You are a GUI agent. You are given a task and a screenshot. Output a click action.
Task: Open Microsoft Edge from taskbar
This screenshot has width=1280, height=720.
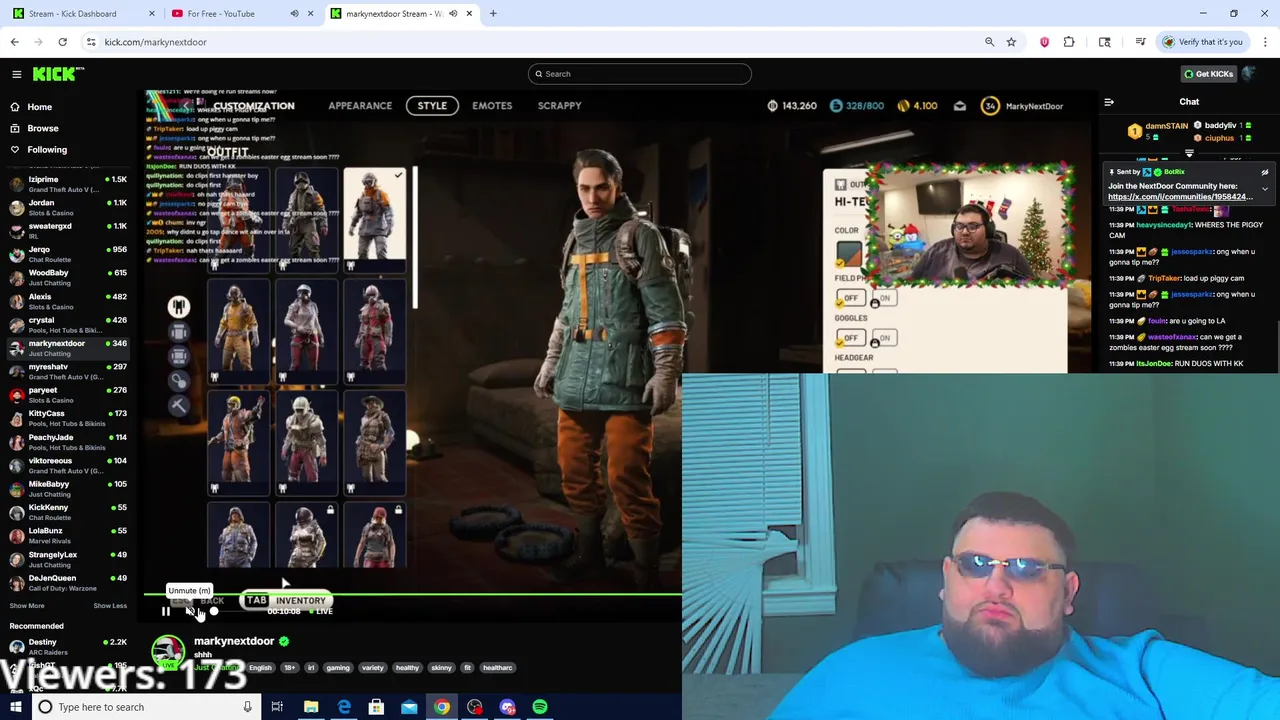point(344,707)
